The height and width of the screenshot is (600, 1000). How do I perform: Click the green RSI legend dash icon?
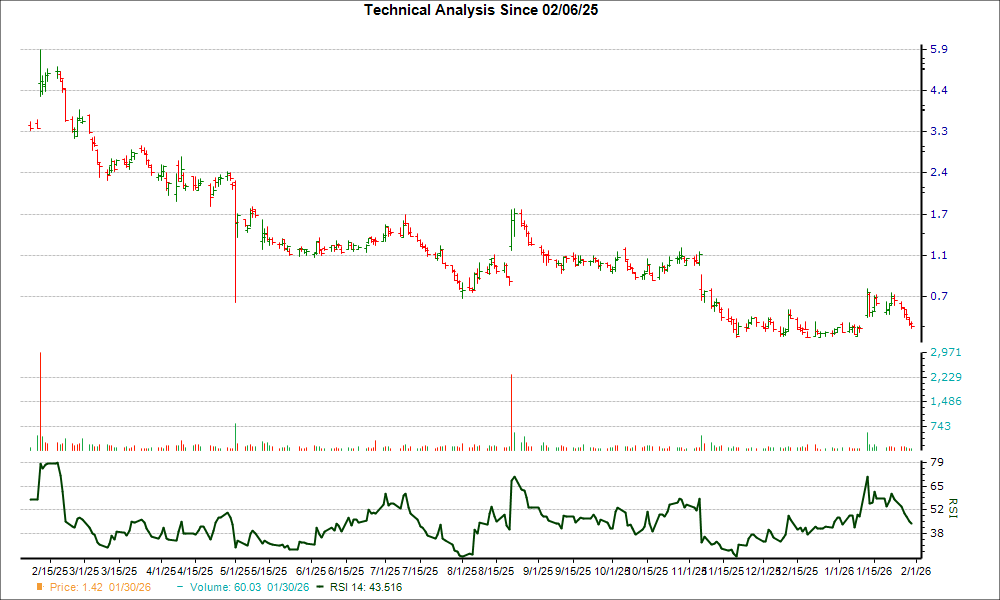click(318, 588)
